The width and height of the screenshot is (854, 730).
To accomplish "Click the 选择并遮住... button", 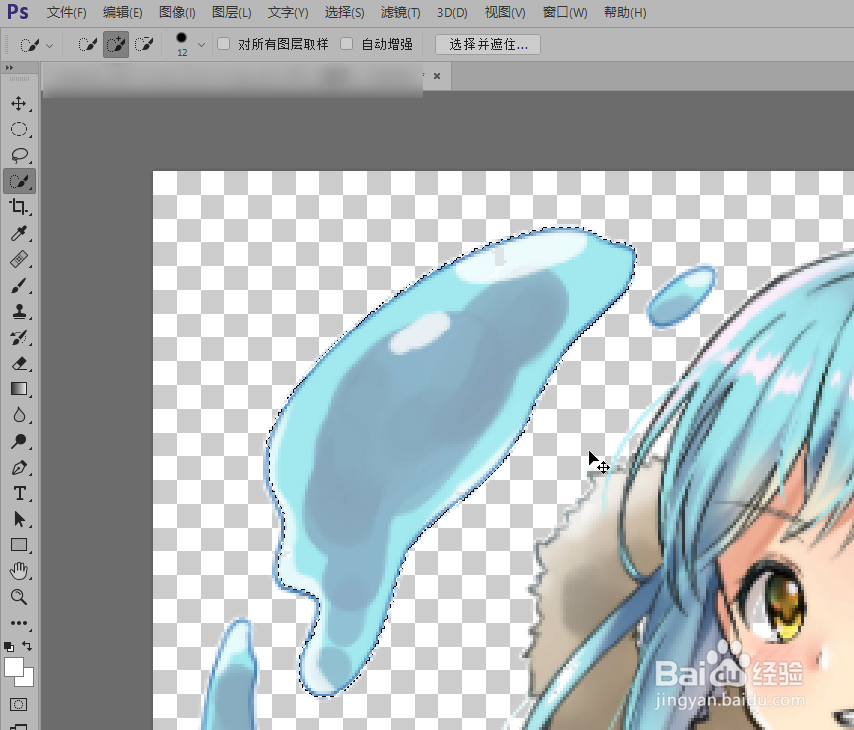I will [488, 44].
